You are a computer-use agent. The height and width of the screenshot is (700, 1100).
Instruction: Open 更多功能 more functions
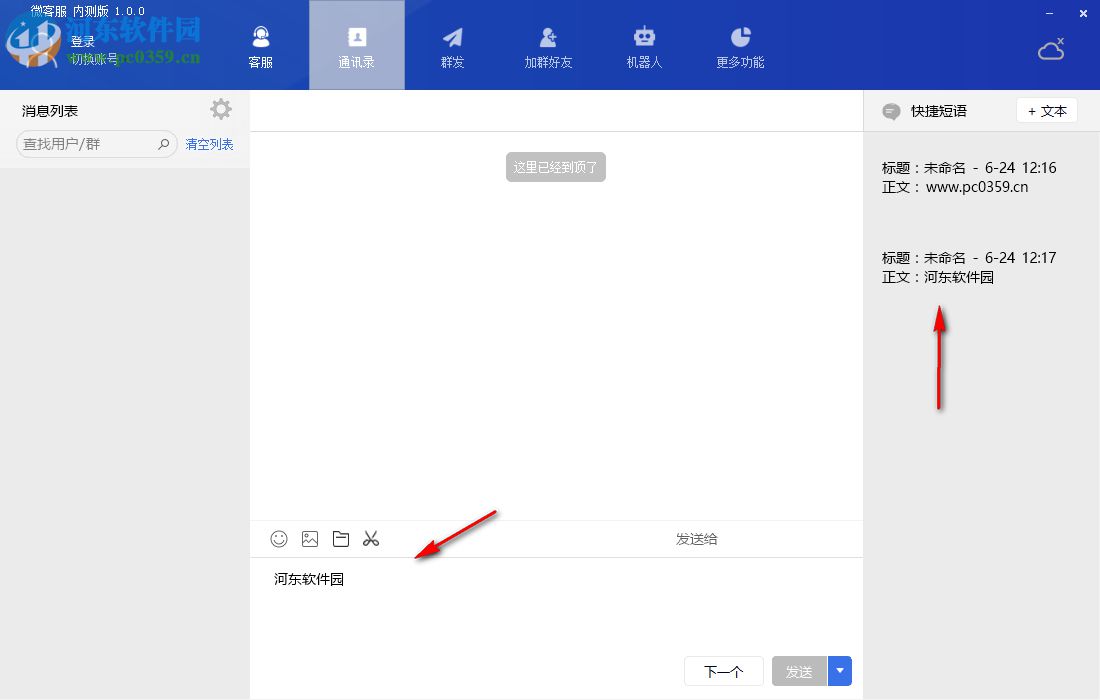coord(740,45)
